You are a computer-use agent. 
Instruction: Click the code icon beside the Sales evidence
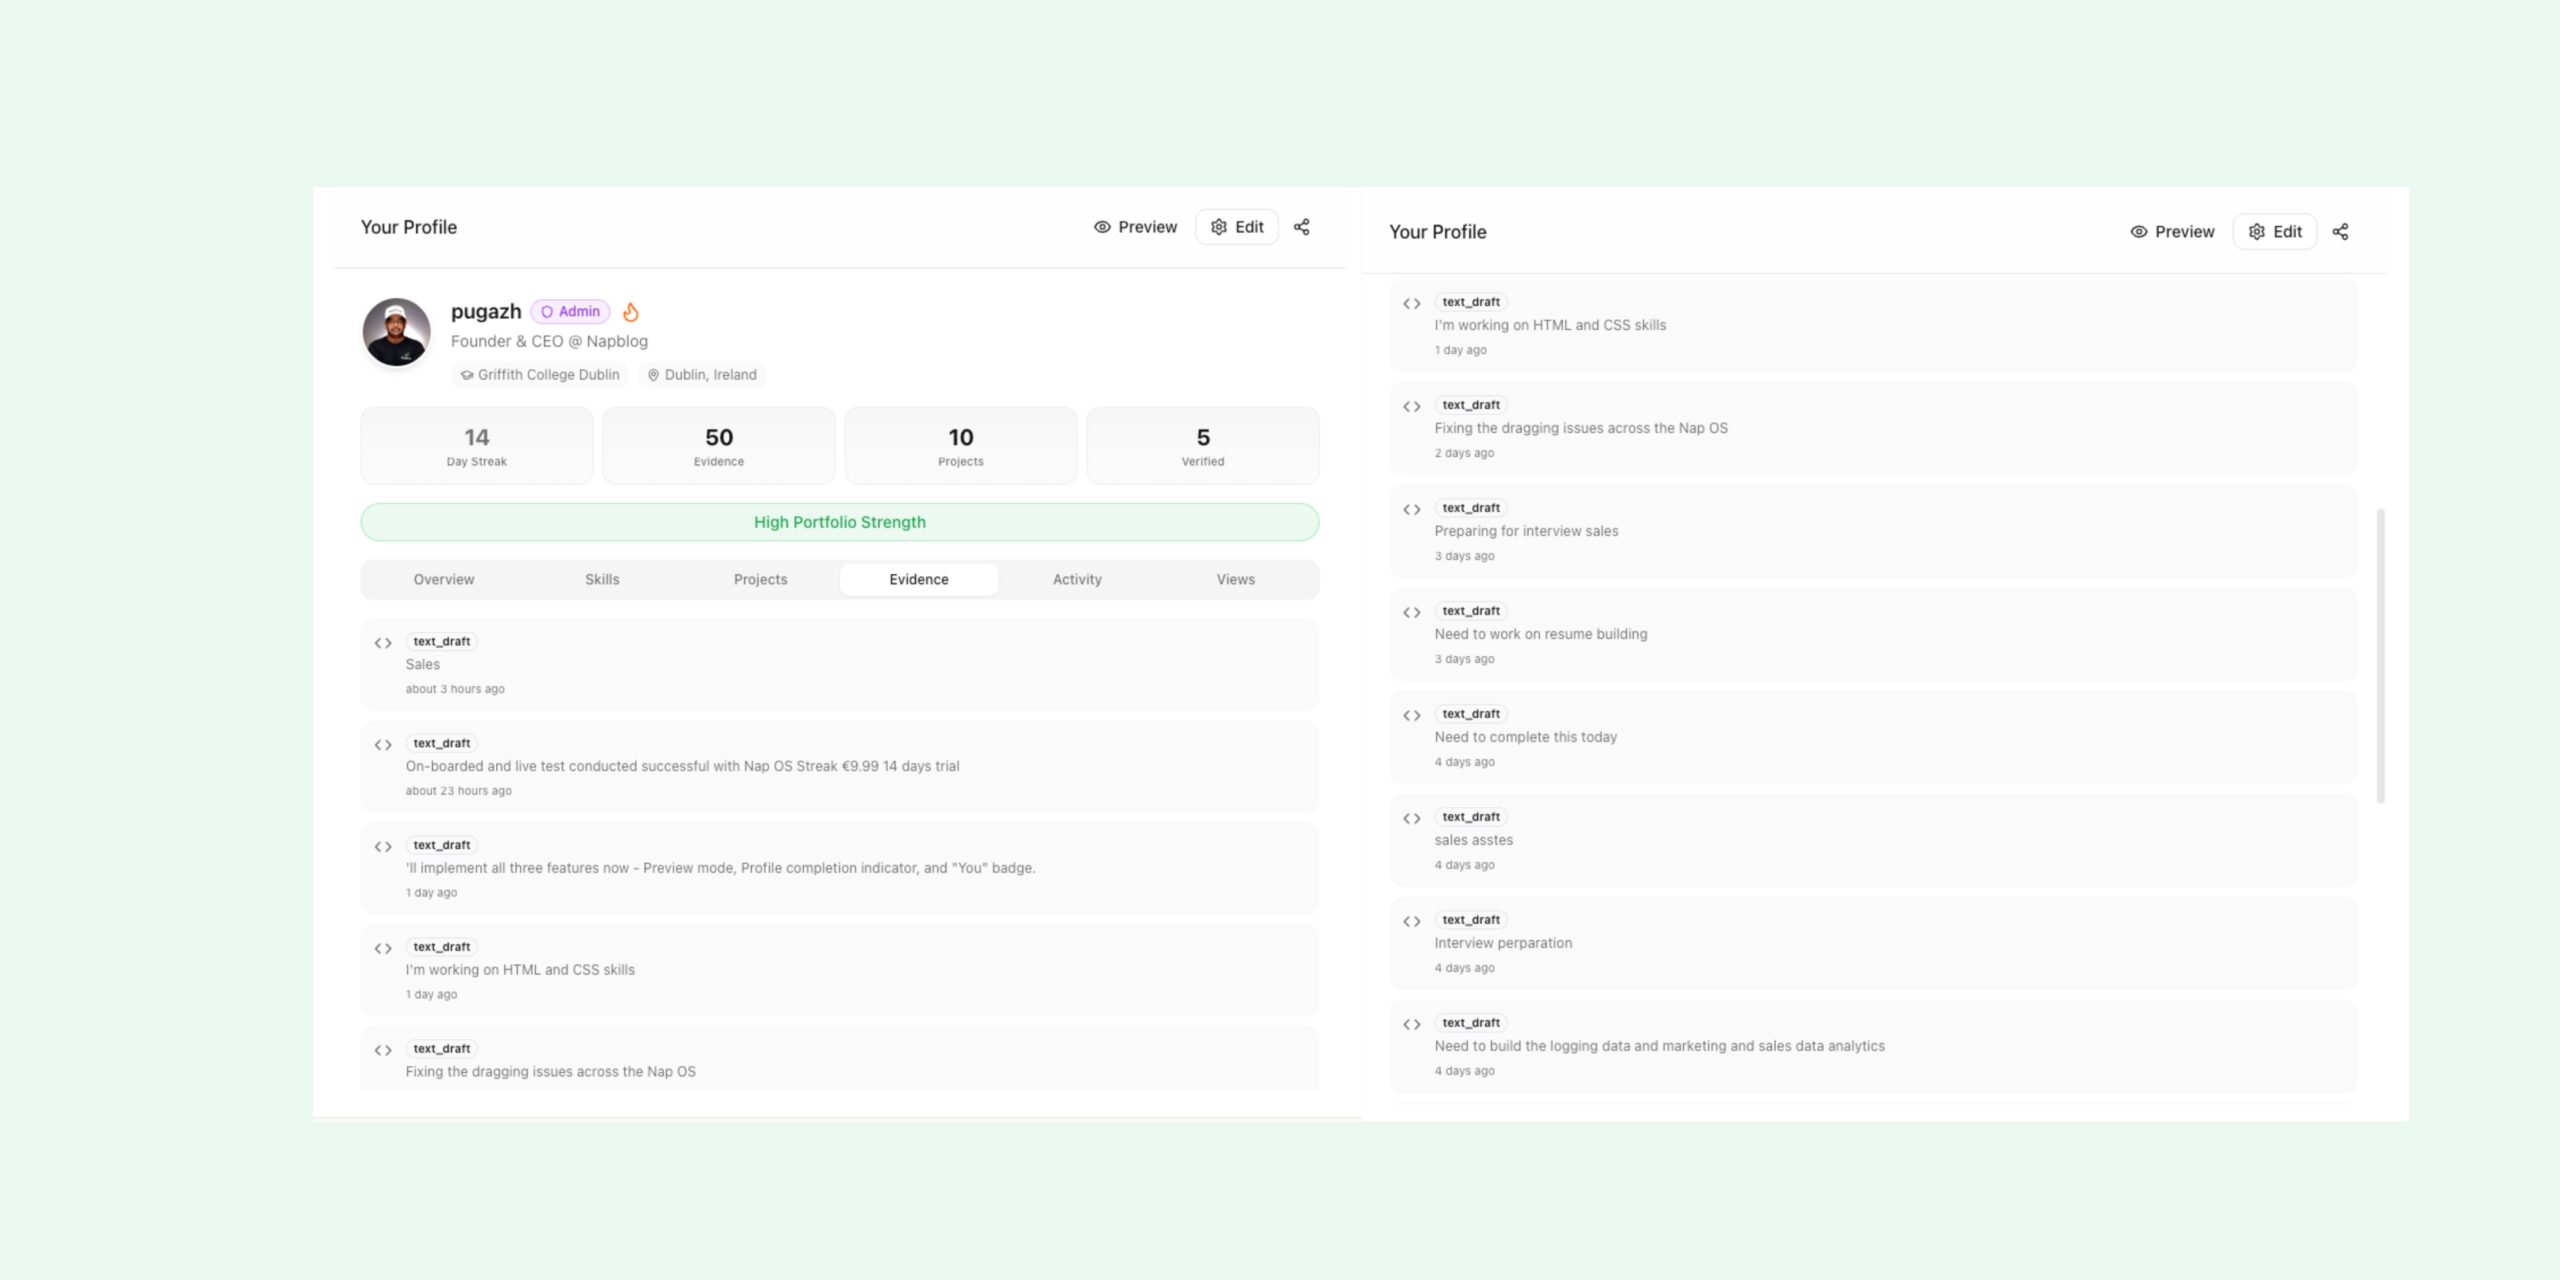383,643
